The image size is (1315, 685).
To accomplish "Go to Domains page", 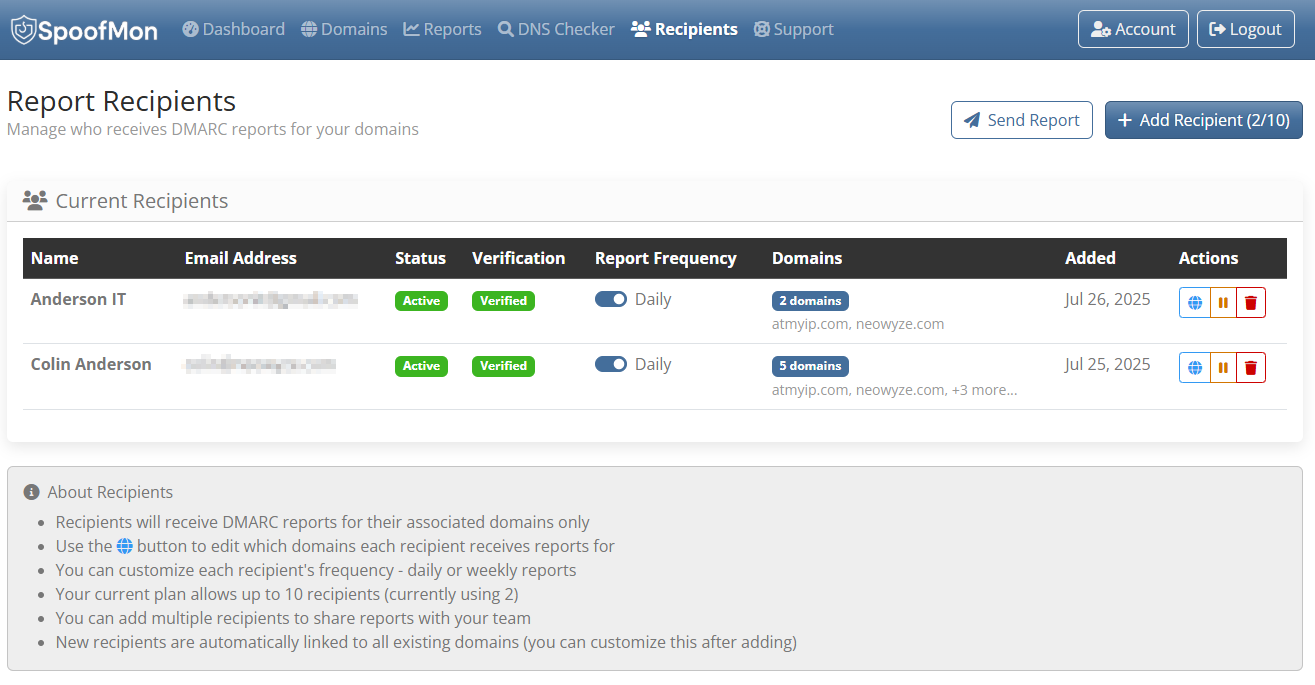I will click(x=344, y=29).
